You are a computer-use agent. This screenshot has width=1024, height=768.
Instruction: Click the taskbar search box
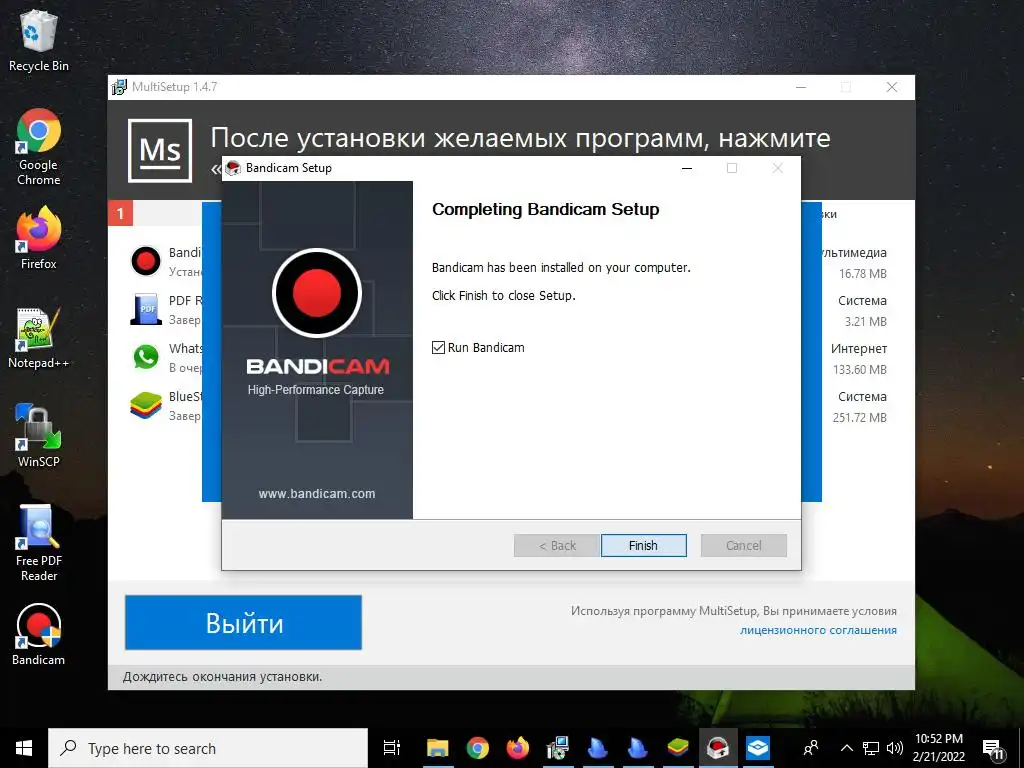208,748
